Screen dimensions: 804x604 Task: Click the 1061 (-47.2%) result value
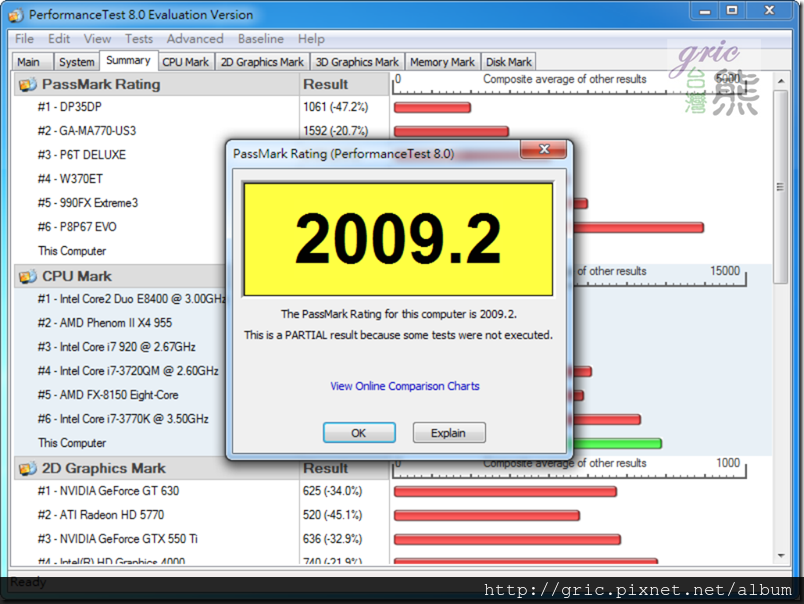tap(335, 107)
